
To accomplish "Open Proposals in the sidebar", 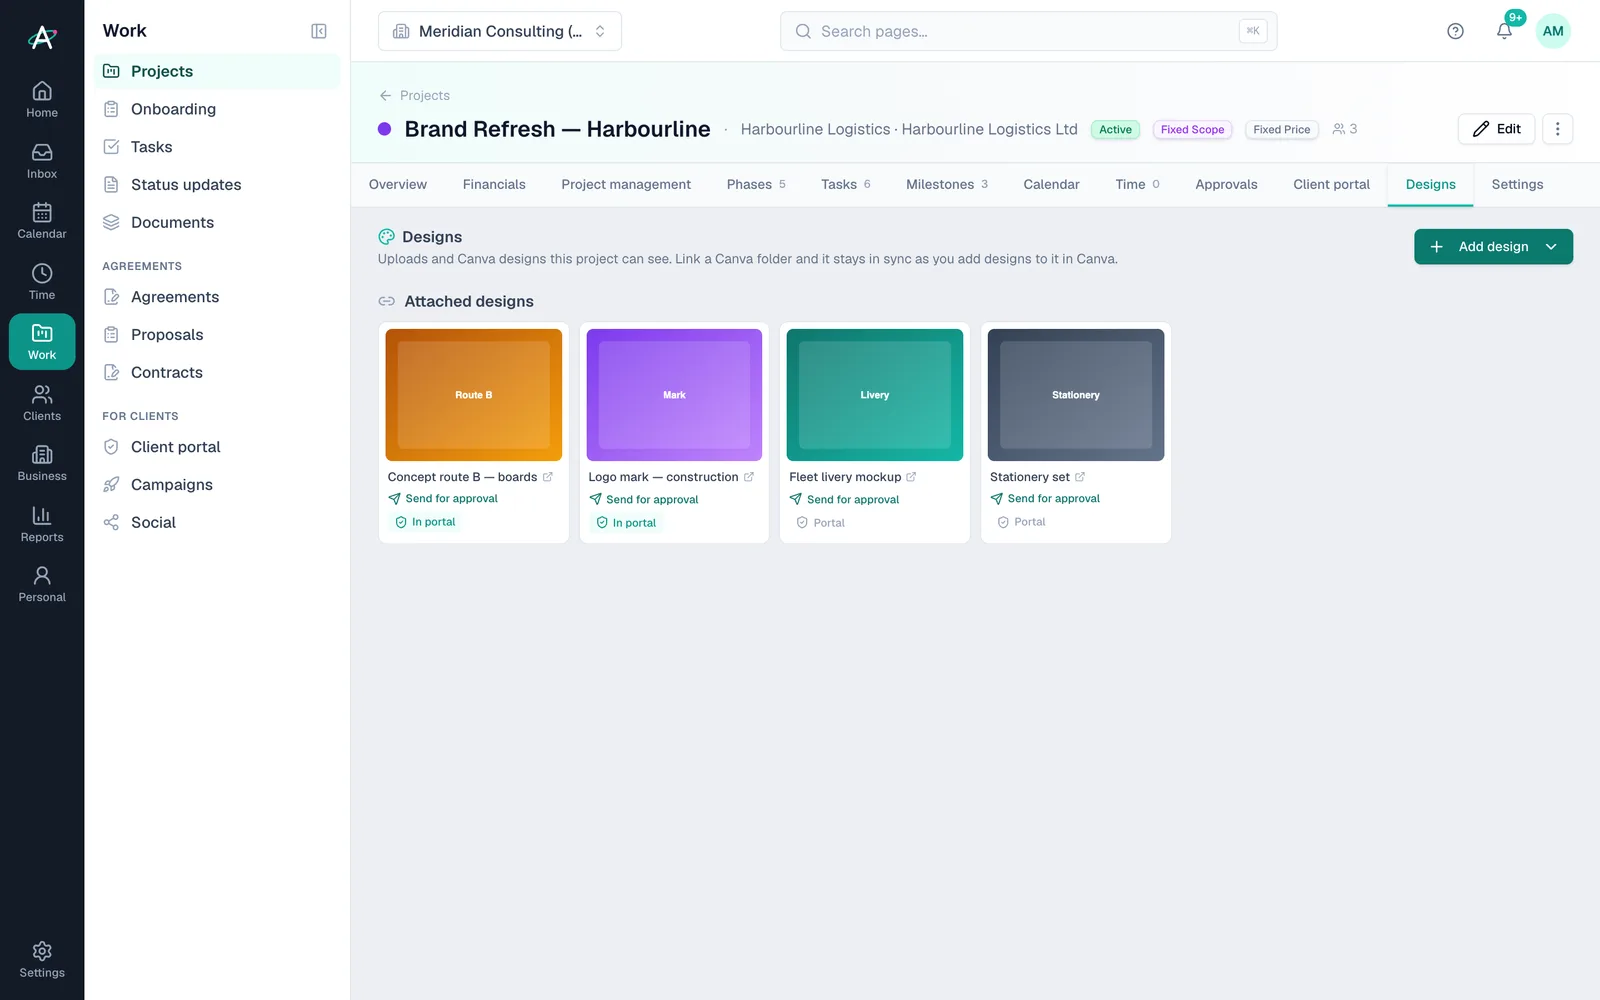I will tap(217, 335).
